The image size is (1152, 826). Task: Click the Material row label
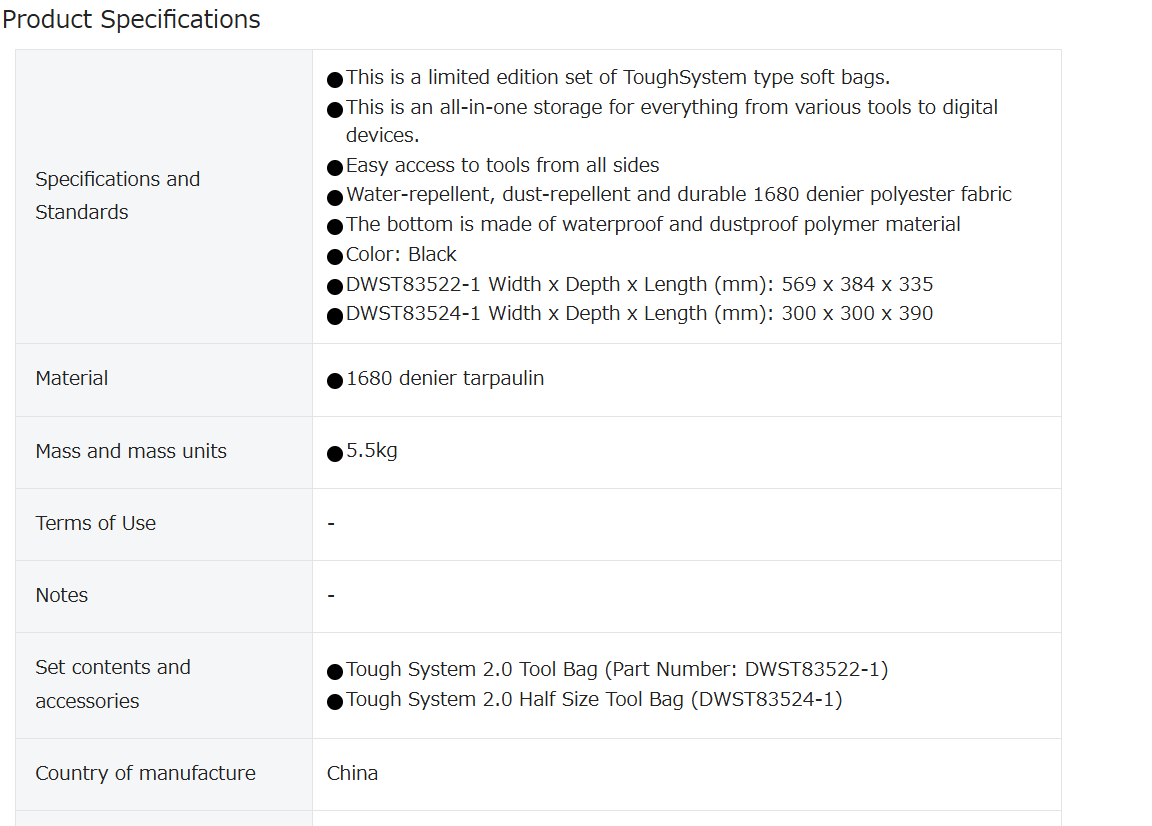pos(72,378)
